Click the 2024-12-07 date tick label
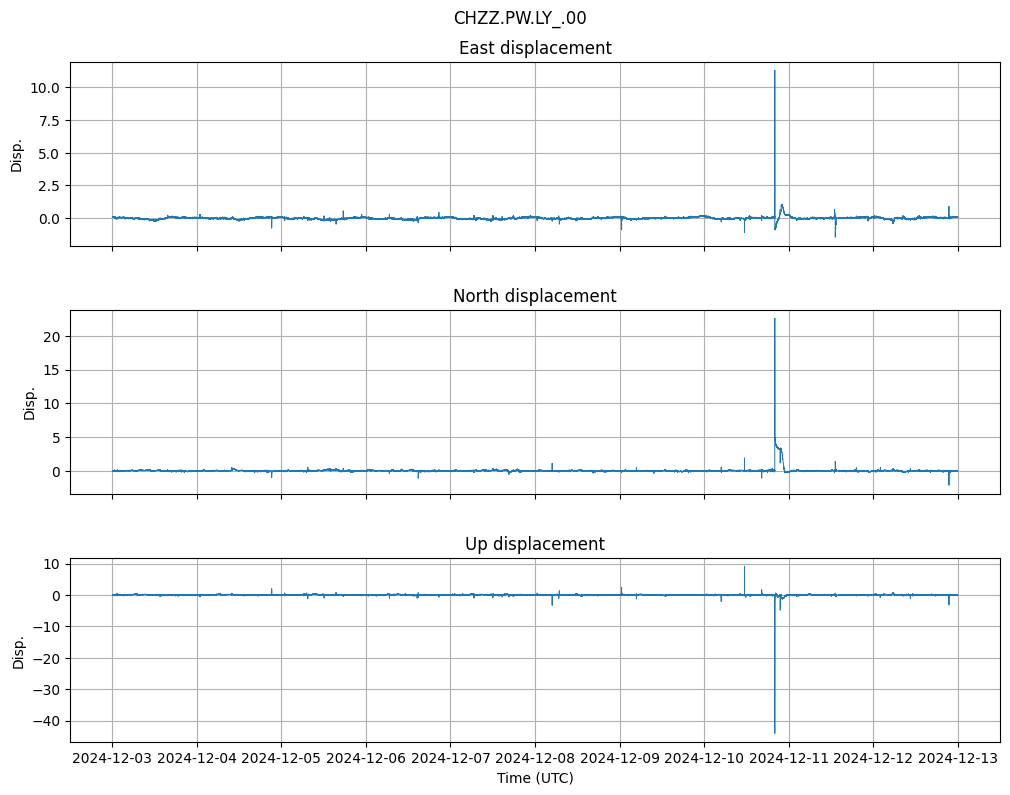This screenshot has width=1010, height=795. pyautogui.click(x=450, y=759)
